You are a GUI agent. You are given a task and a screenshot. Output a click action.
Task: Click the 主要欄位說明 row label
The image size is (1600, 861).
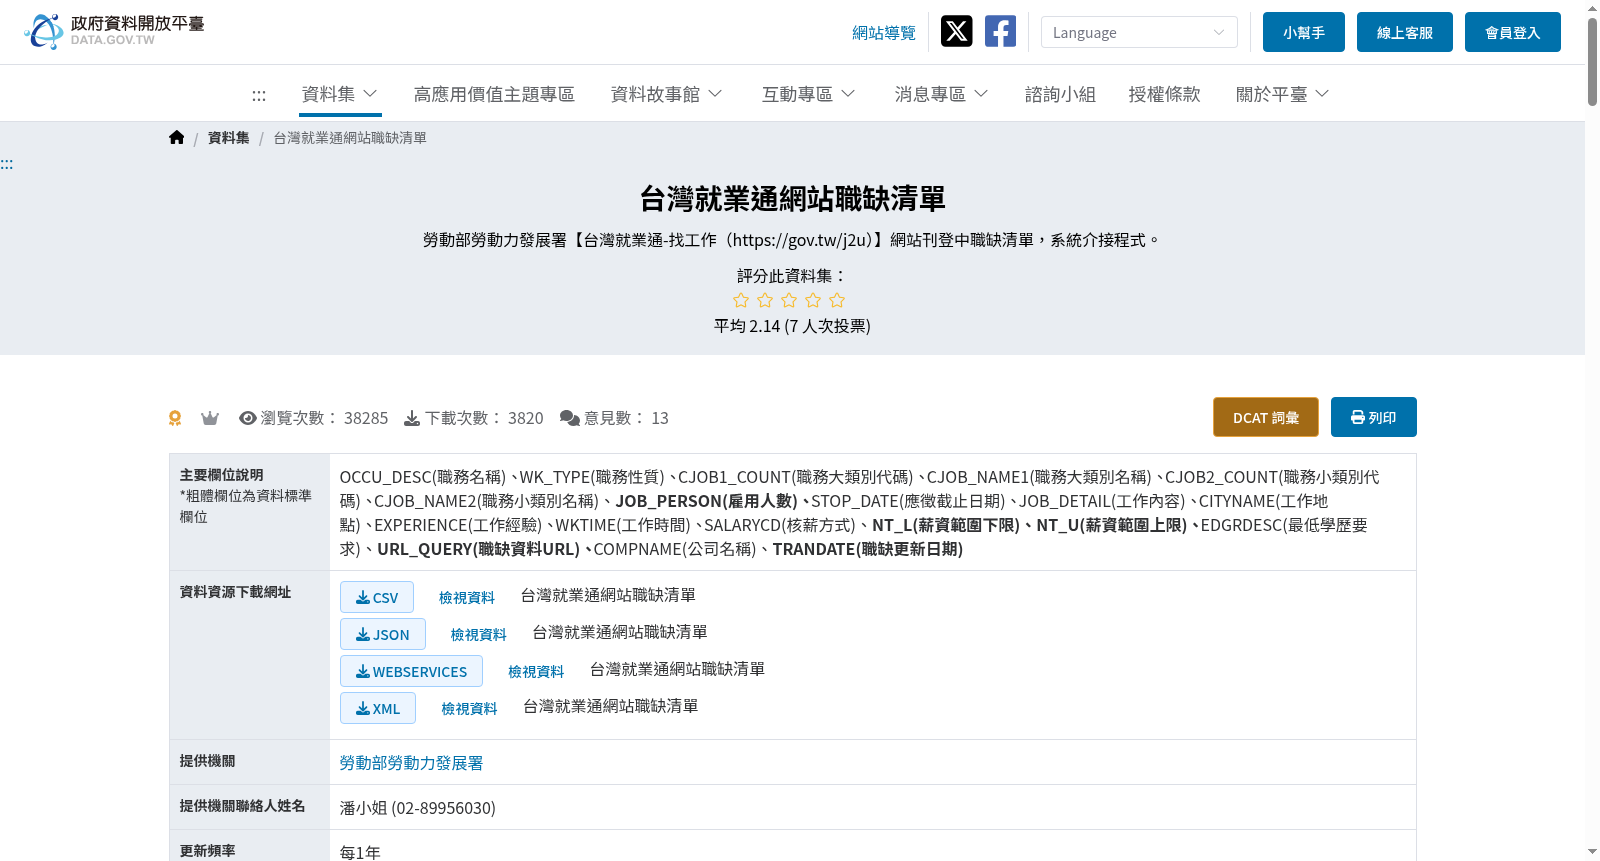coord(221,475)
